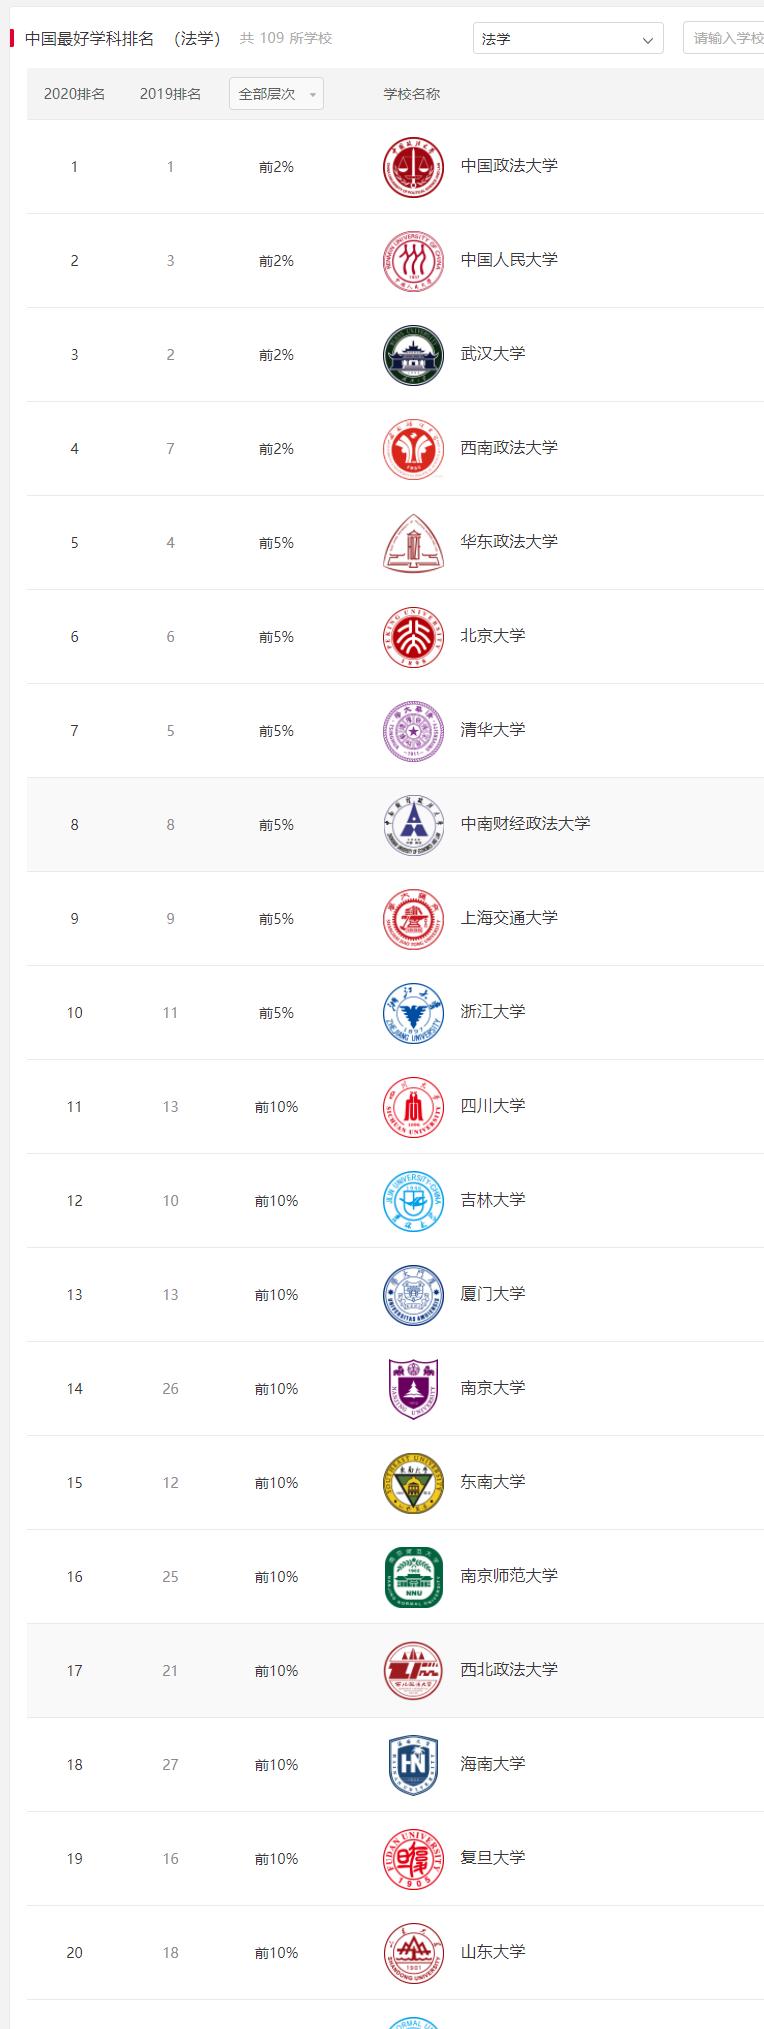This screenshot has height=2029, width=764.
Task: Click the Renmin University of China crest
Action: (412, 260)
